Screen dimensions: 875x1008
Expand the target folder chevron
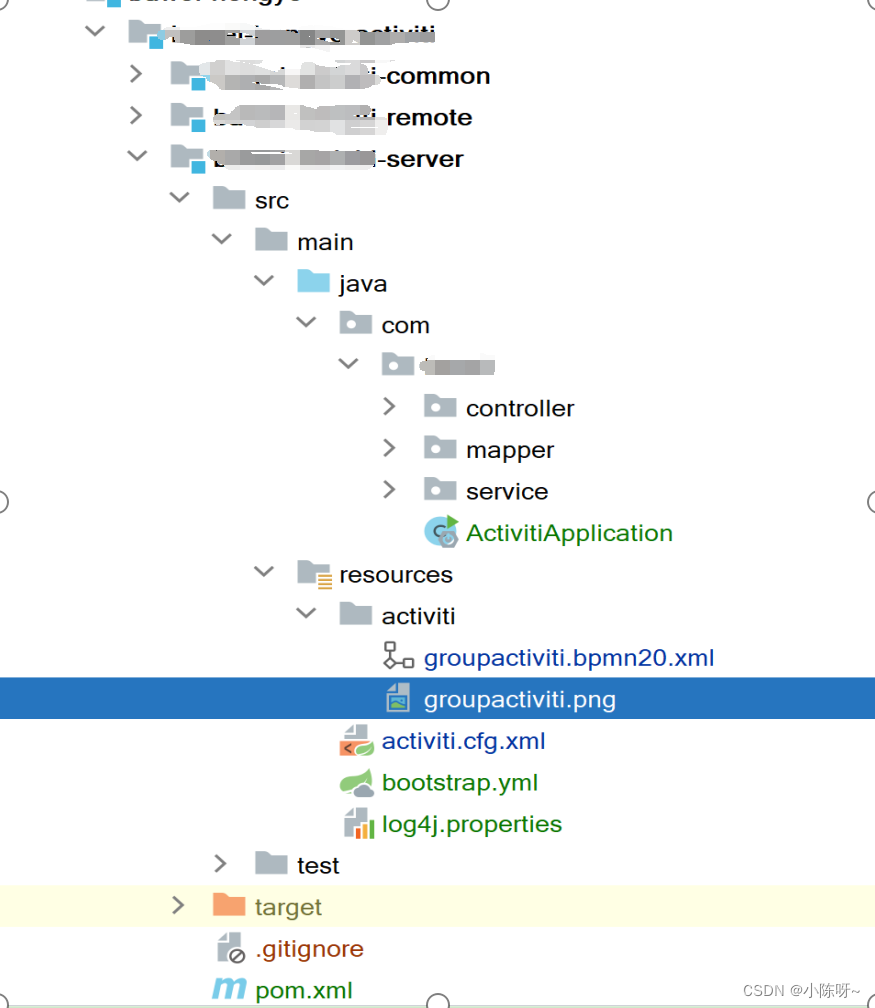178,906
